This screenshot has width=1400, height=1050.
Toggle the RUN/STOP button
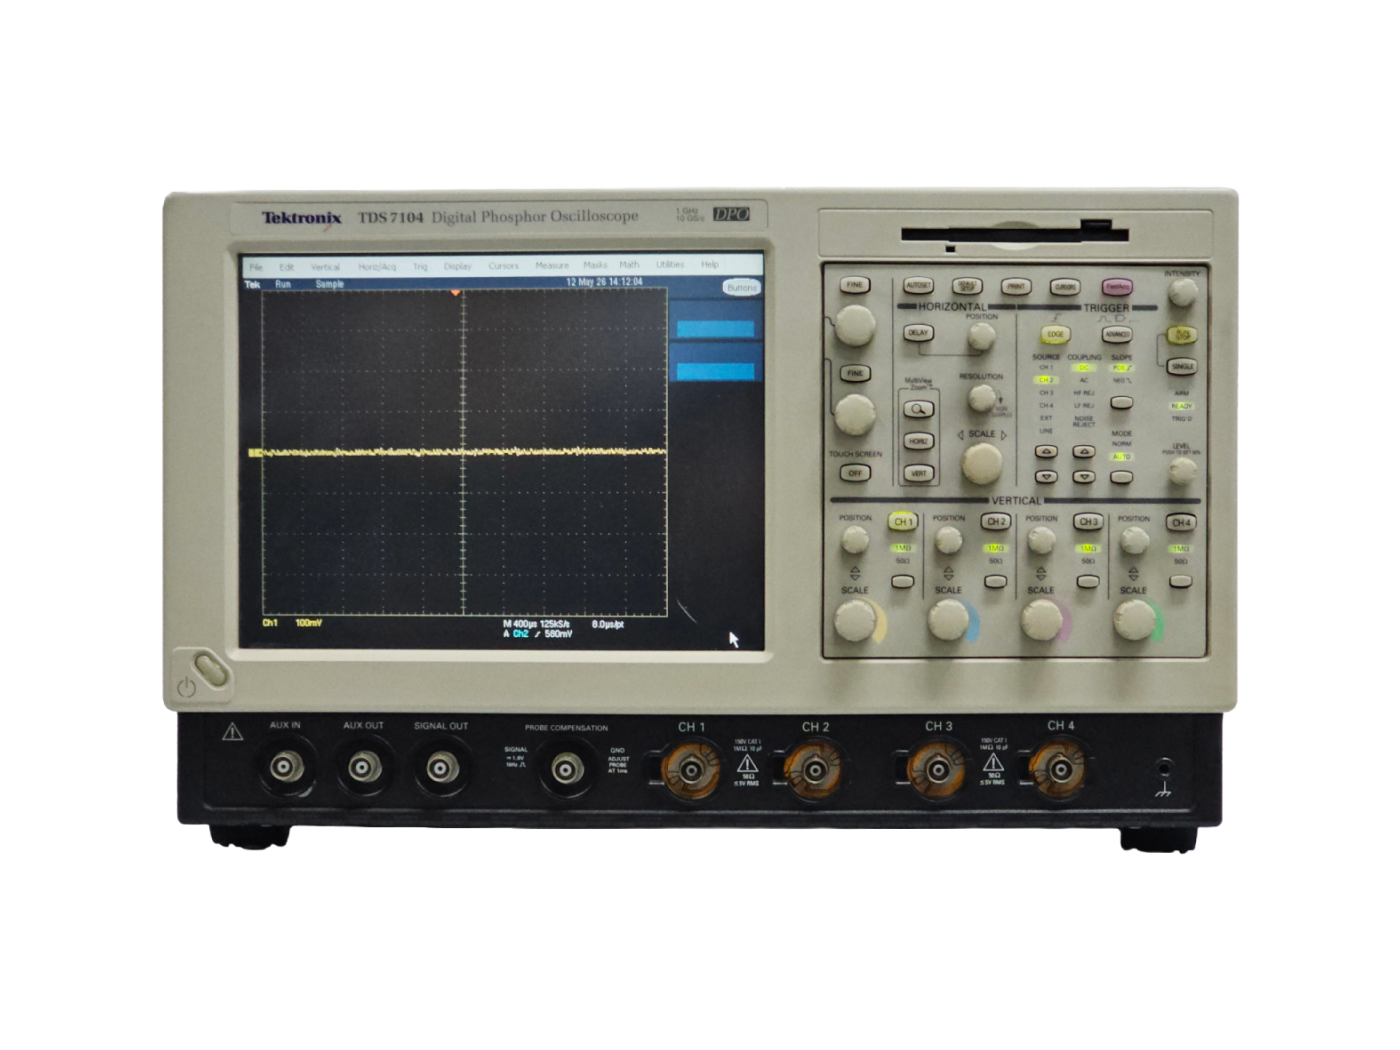(x=1182, y=336)
